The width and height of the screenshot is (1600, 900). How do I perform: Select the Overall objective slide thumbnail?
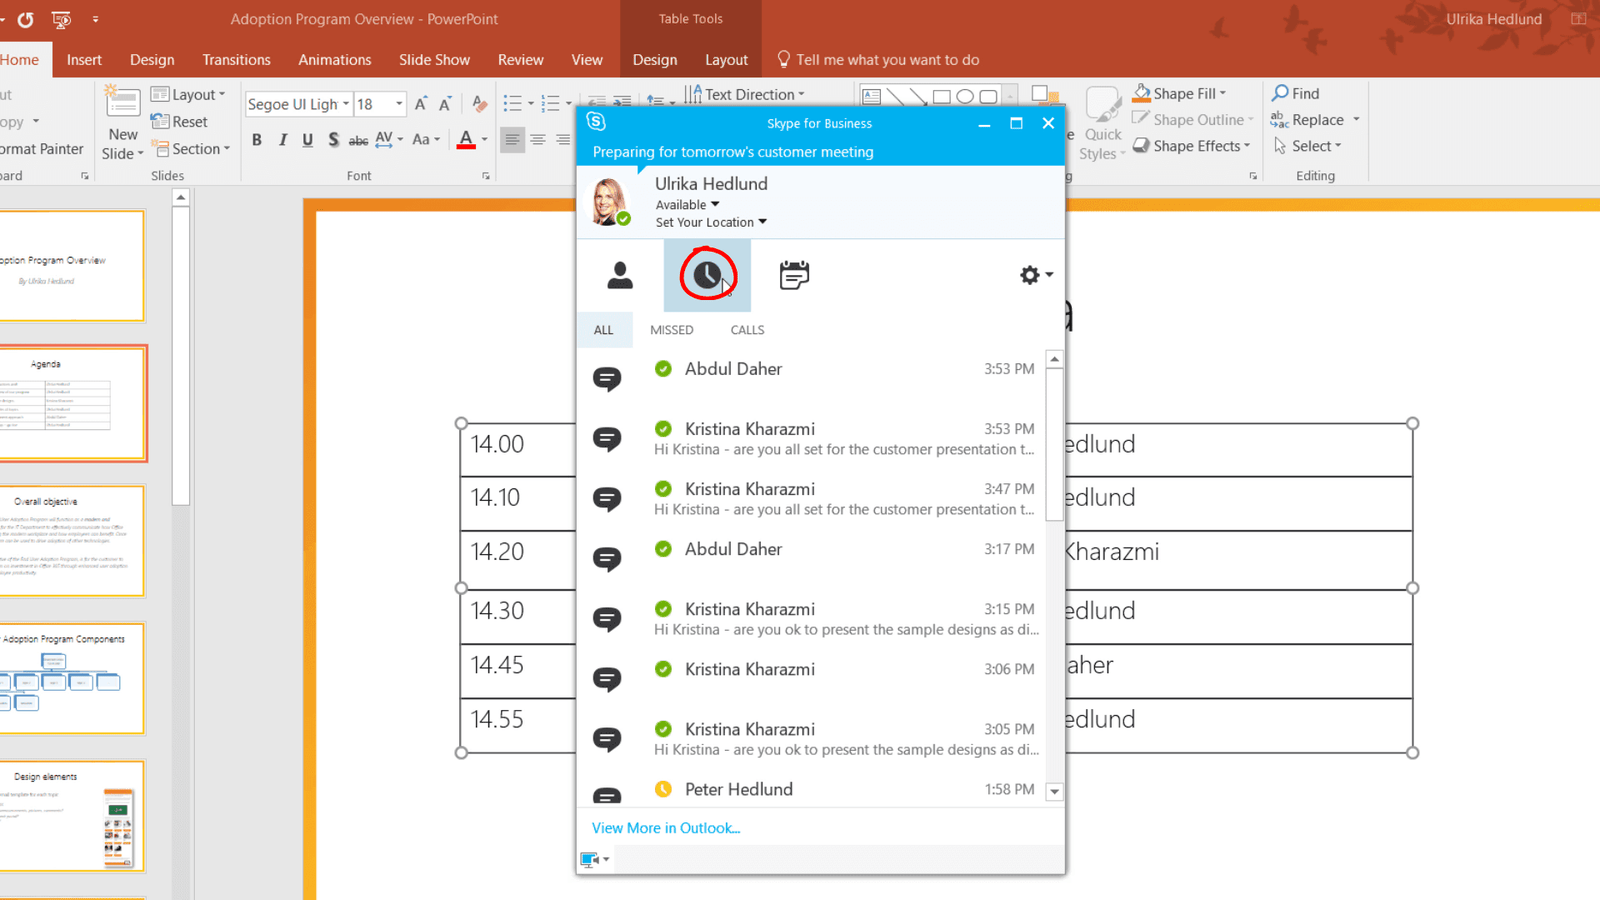tap(72, 540)
